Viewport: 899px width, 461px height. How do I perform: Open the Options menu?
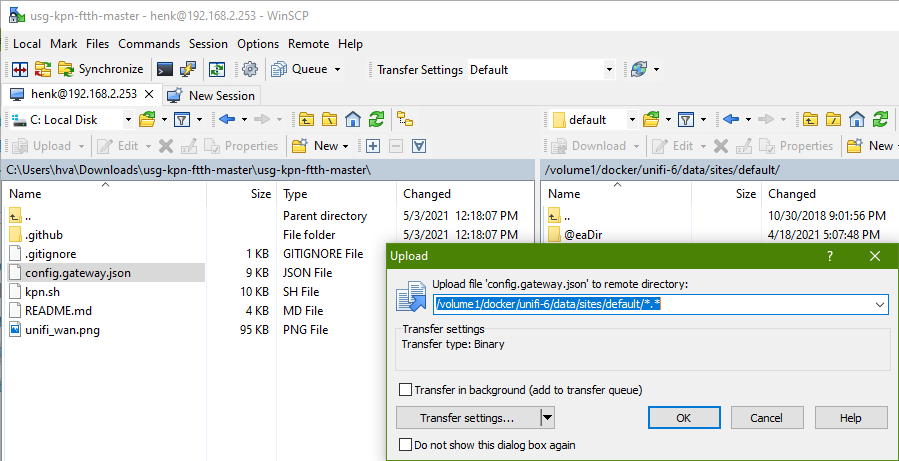tap(258, 44)
